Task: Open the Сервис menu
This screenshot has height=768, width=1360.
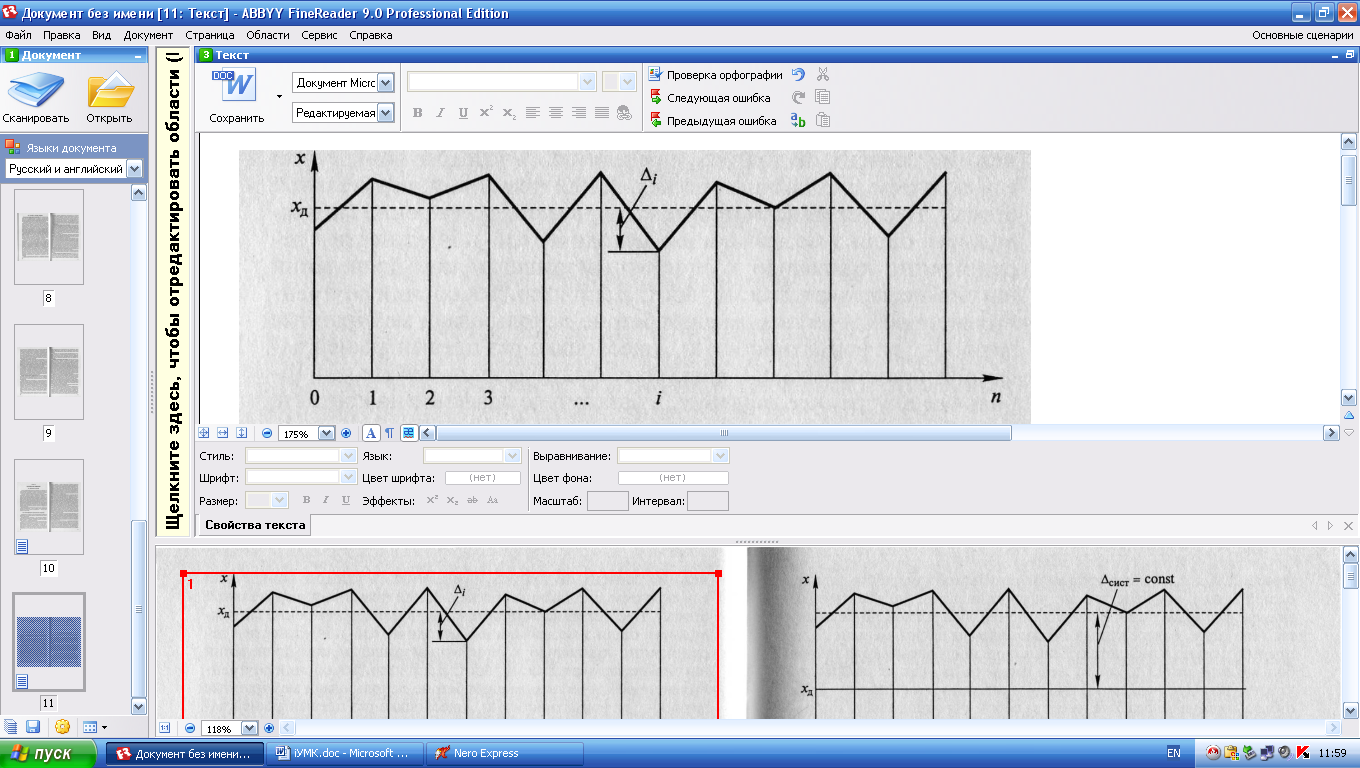Action: pos(319,35)
